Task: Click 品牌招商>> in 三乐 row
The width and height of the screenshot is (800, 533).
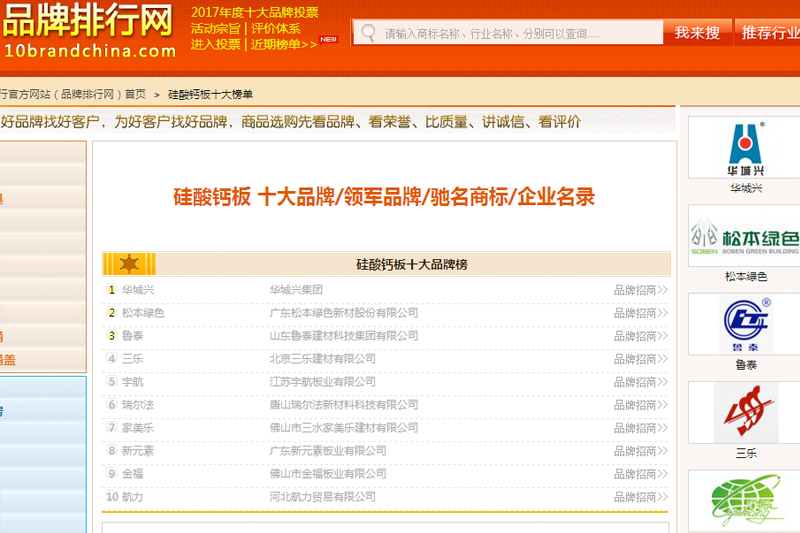Action: pyautogui.click(x=640, y=359)
